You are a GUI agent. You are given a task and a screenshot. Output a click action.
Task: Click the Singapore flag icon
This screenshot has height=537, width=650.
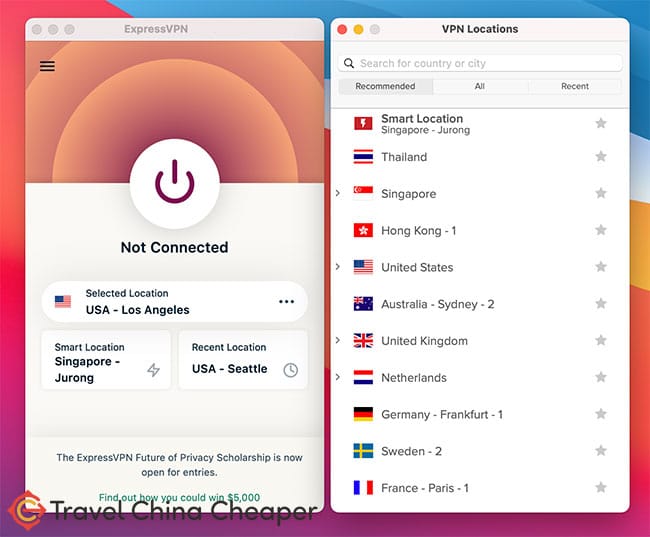point(363,193)
